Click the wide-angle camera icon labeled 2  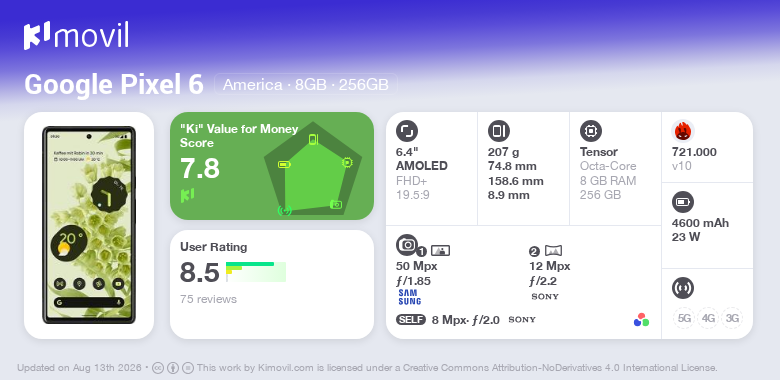coord(553,250)
